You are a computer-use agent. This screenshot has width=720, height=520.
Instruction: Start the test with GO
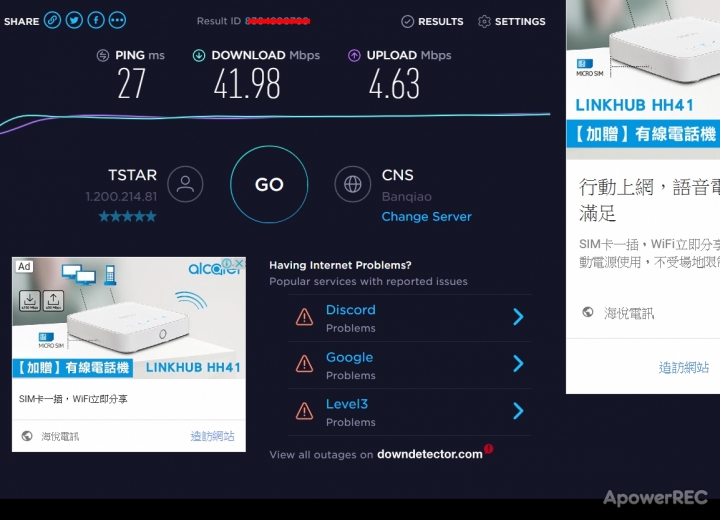pyautogui.click(x=269, y=185)
